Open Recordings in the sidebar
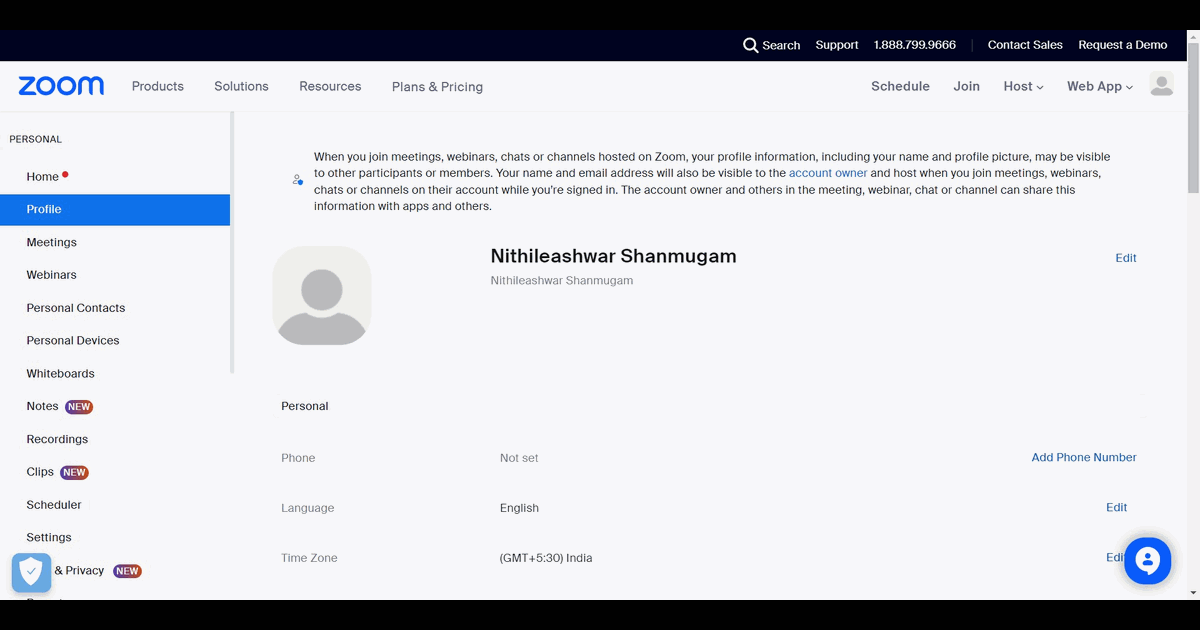 coord(57,439)
